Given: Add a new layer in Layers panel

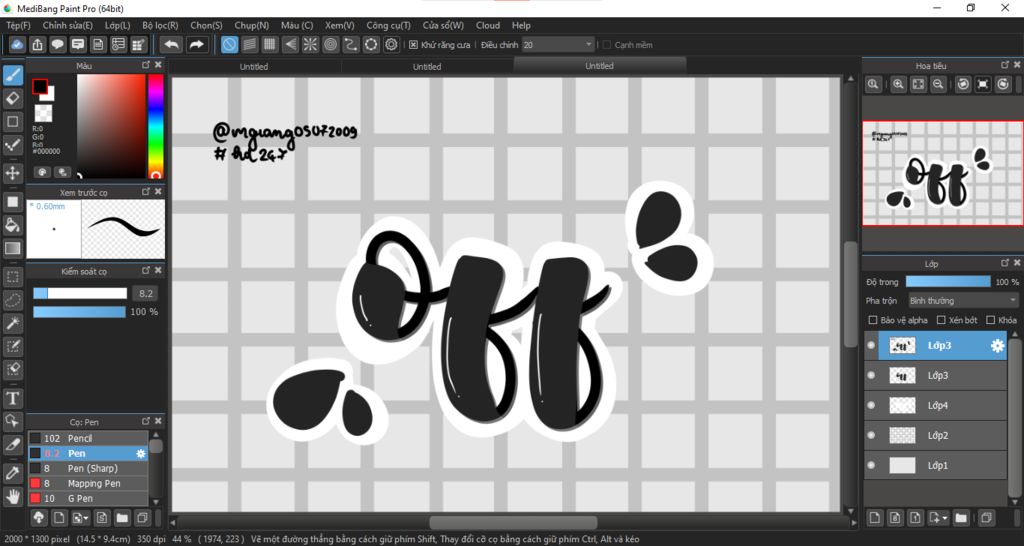Looking at the screenshot, I should (875, 518).
